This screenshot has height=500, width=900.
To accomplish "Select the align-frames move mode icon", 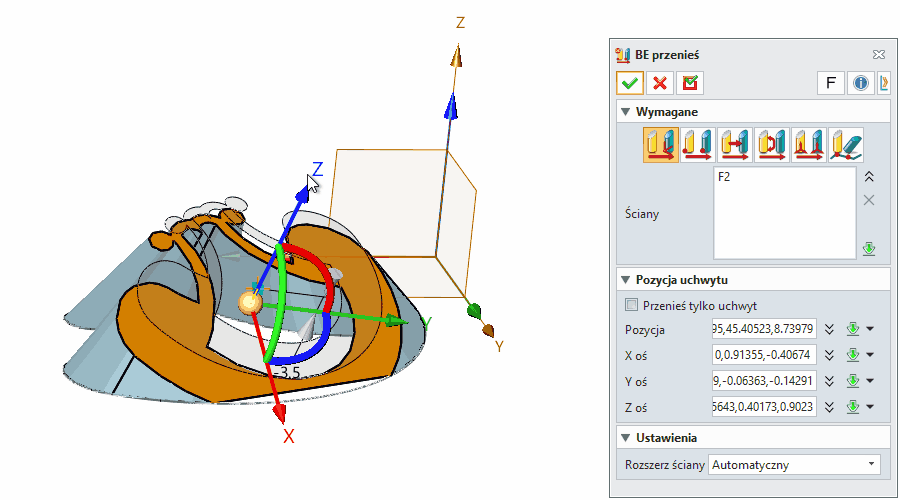I will coord(808,145).
